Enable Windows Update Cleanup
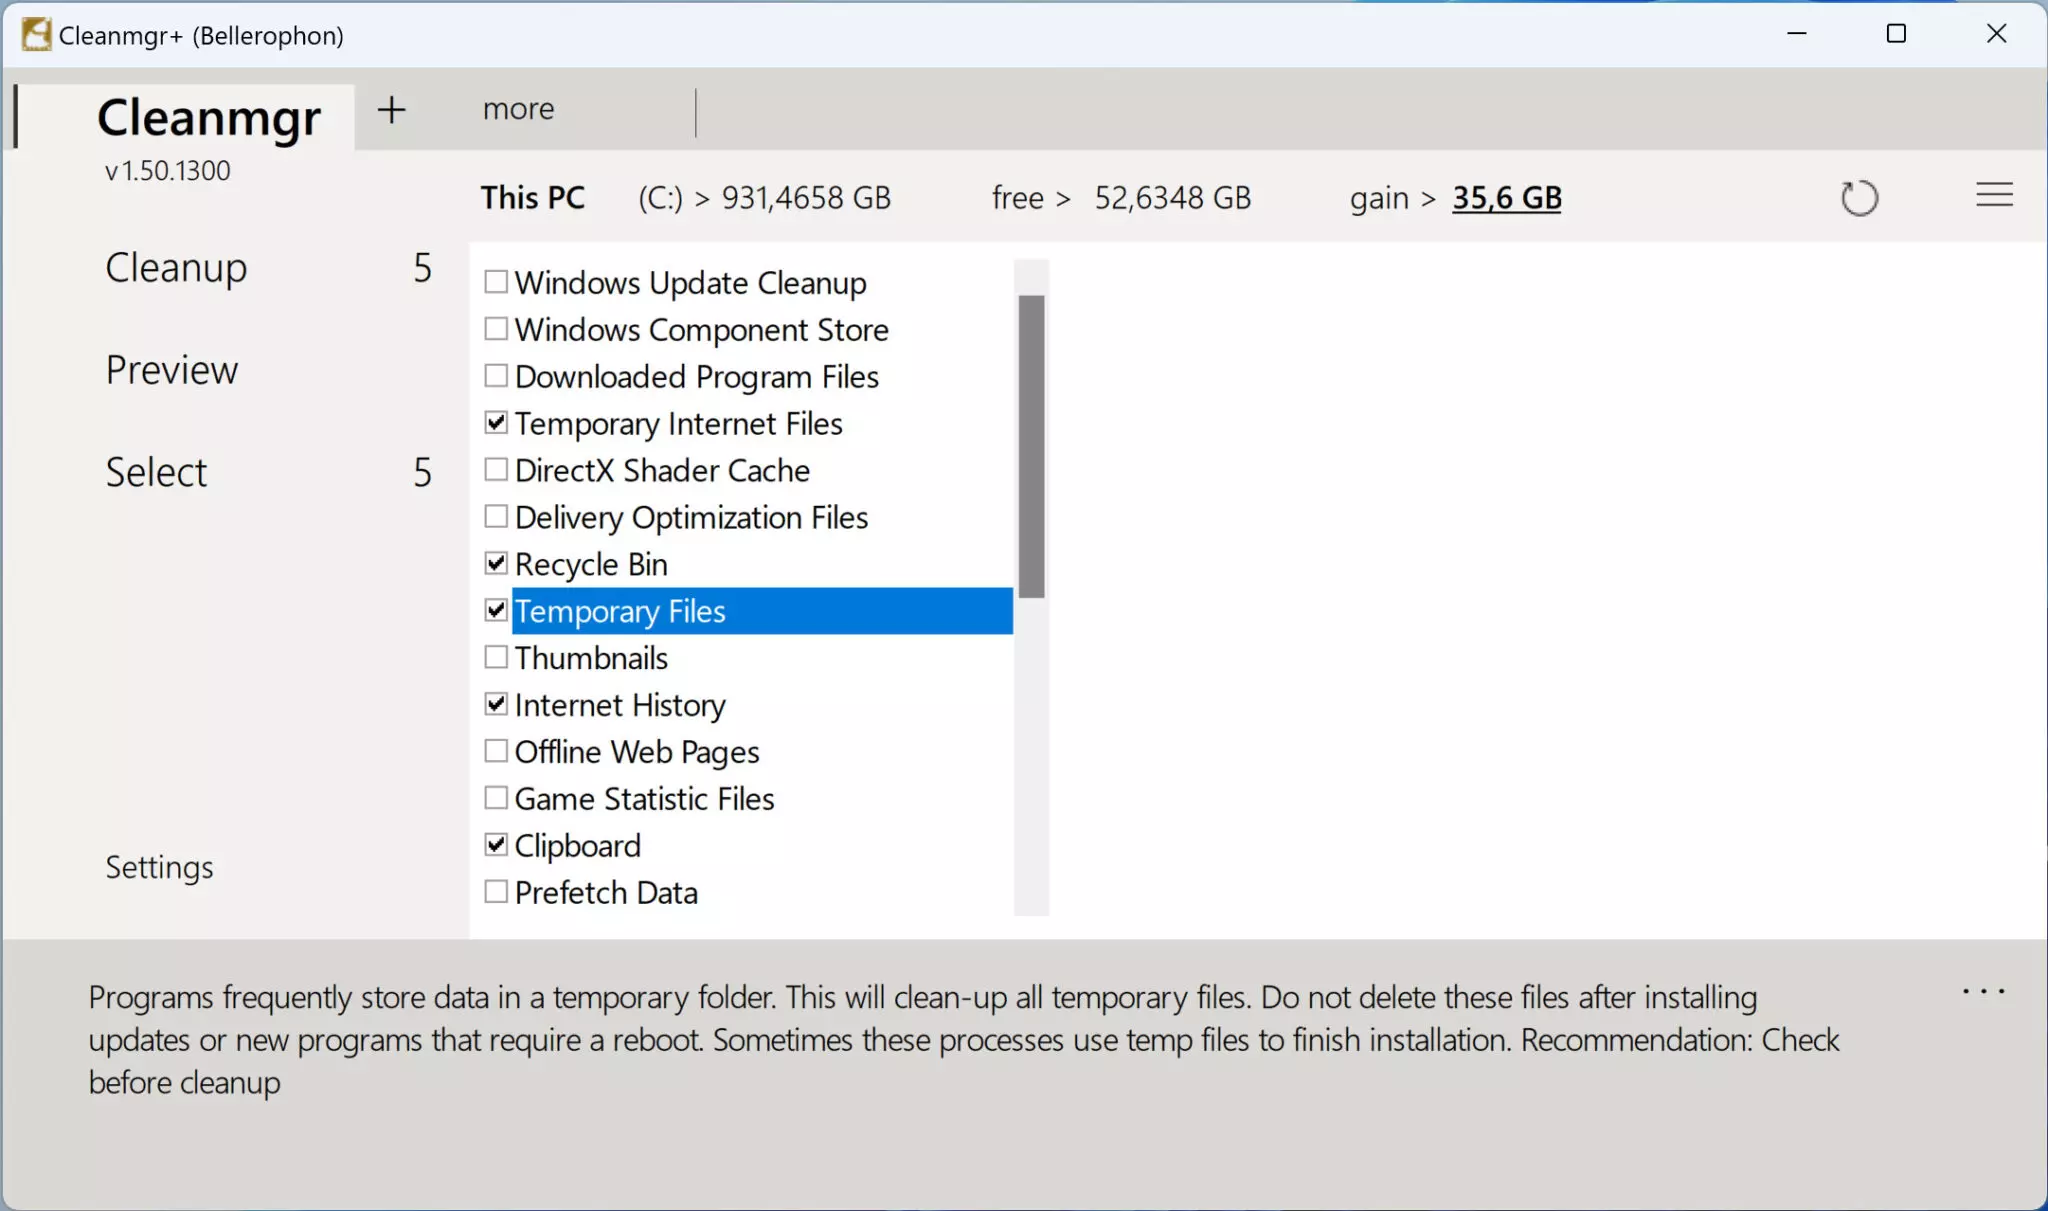This screenshot has height=1211, width=2048. coord(496,281)
